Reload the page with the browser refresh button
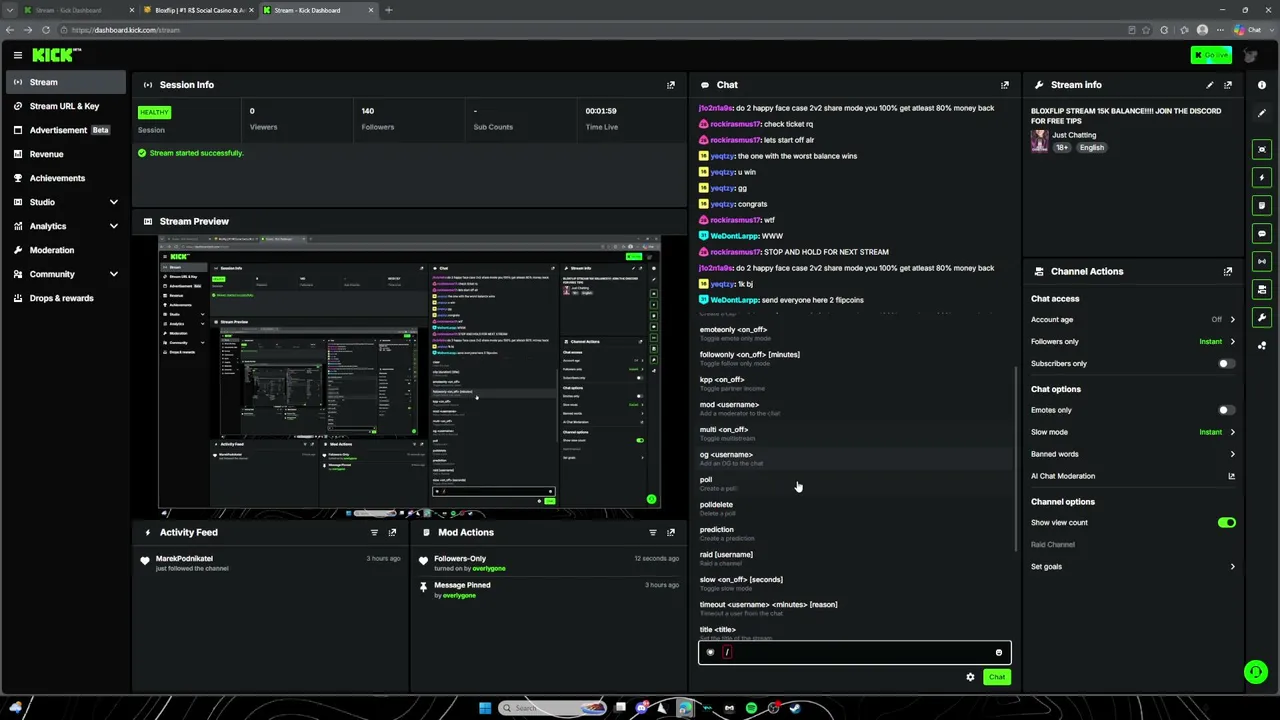Screen dimensions: 1280x720 [x=45, y=30]
